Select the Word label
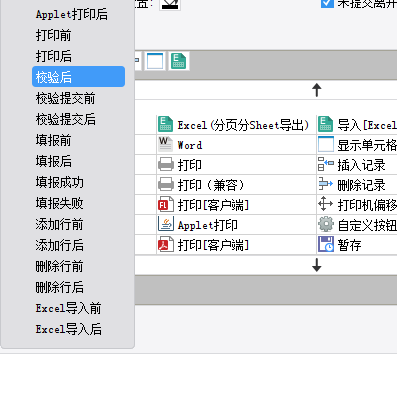The image size is (397, 409). pos(190,145)
